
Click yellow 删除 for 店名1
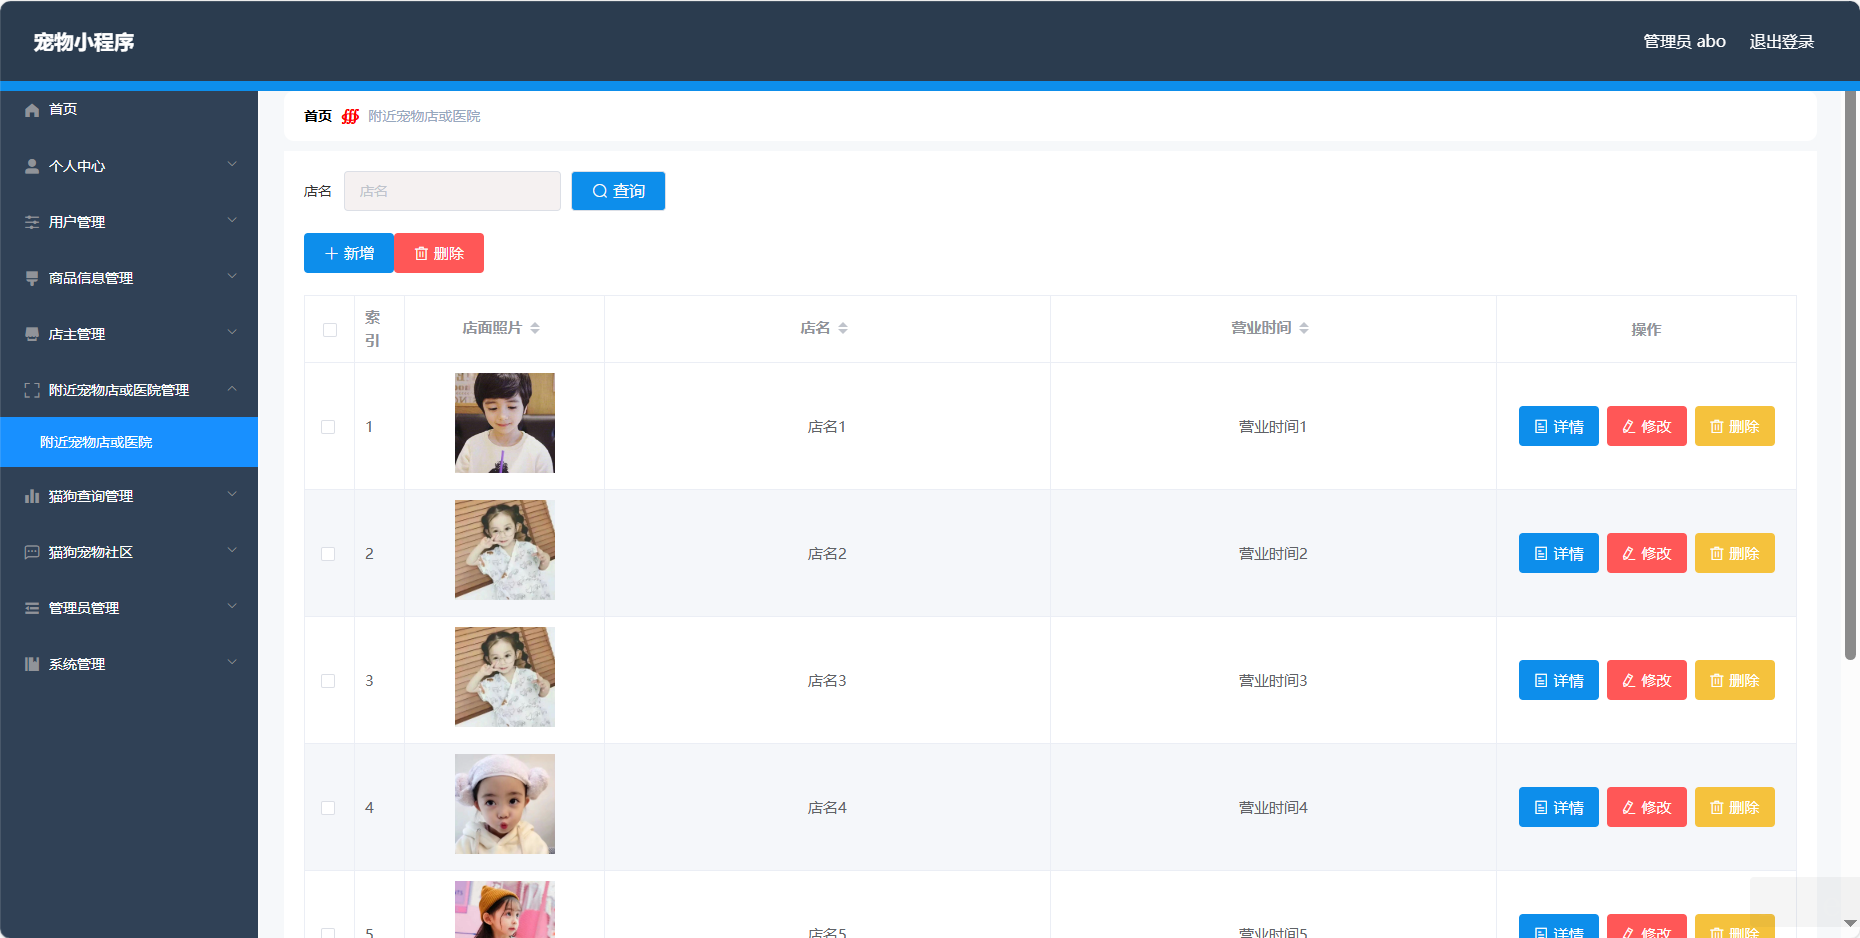click(1735, 426)
